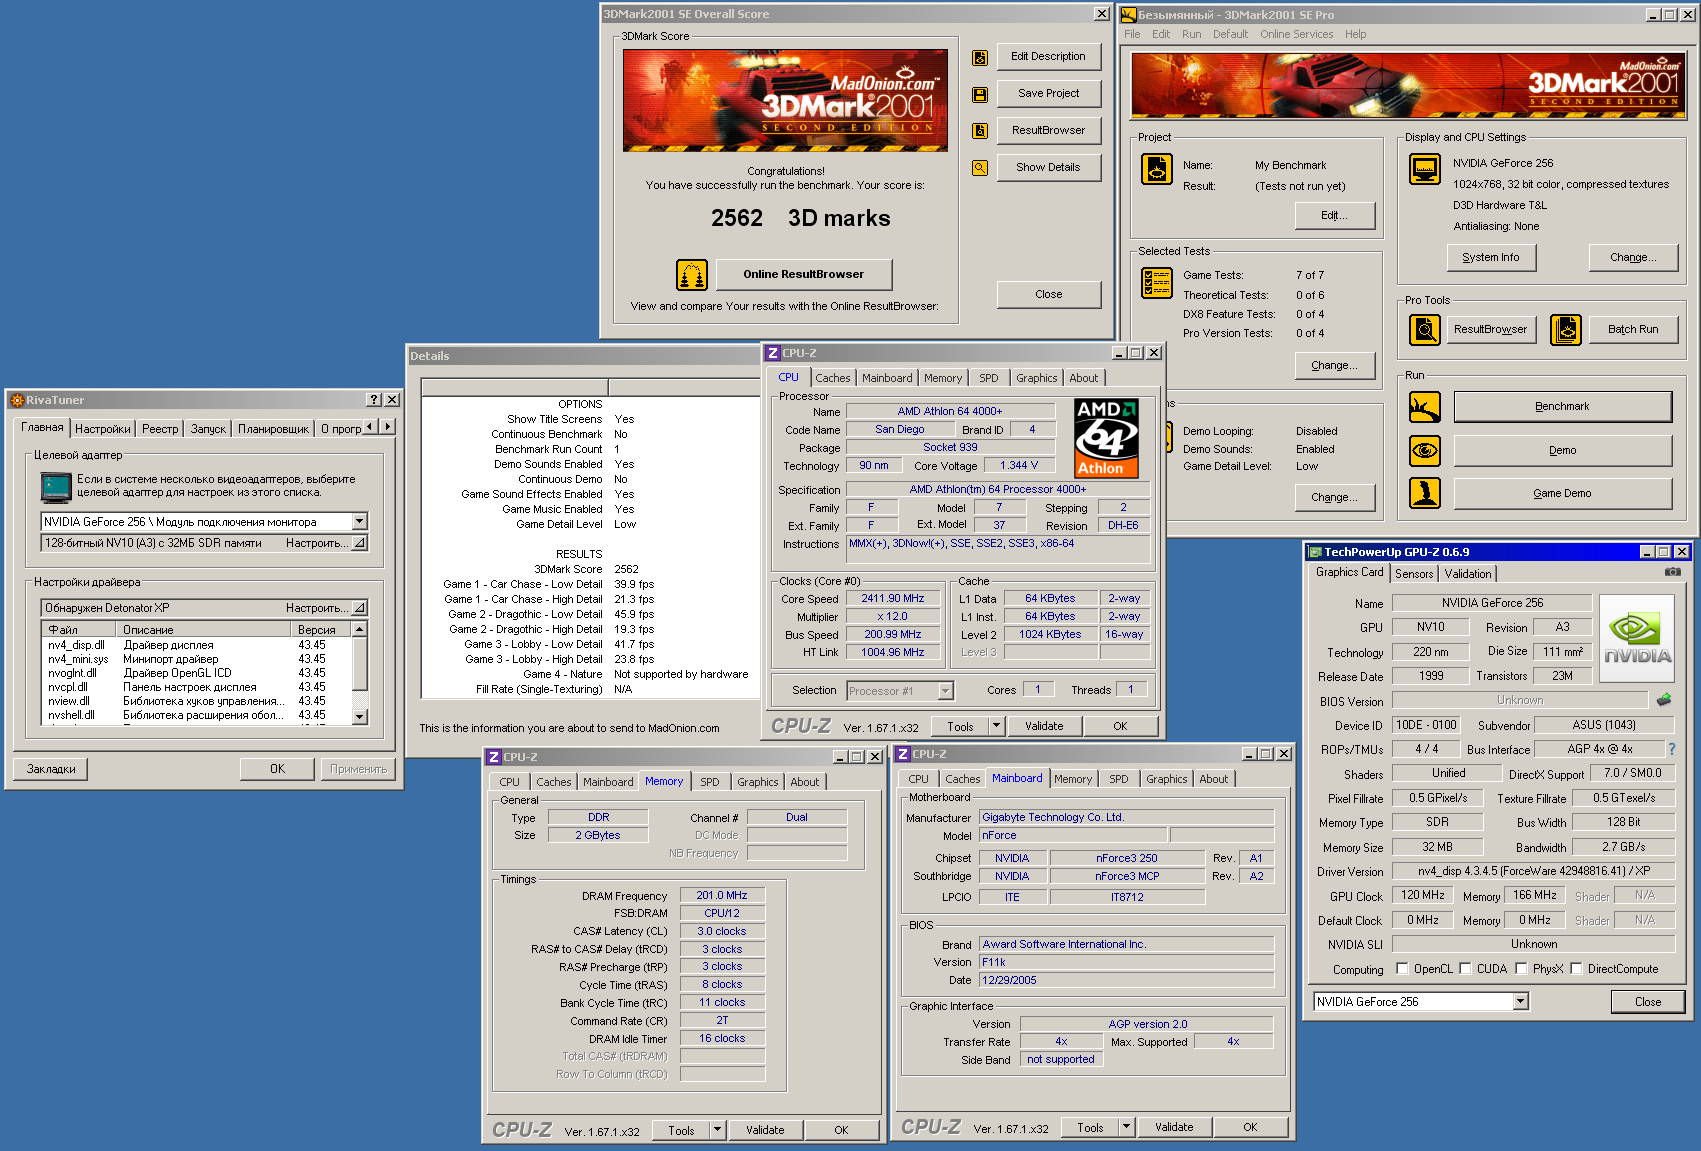The width and height of the screenshot is (1701, 1151).
Task: Click the NVIDIA logo in GPU-Z
Action: point(1637,639)
